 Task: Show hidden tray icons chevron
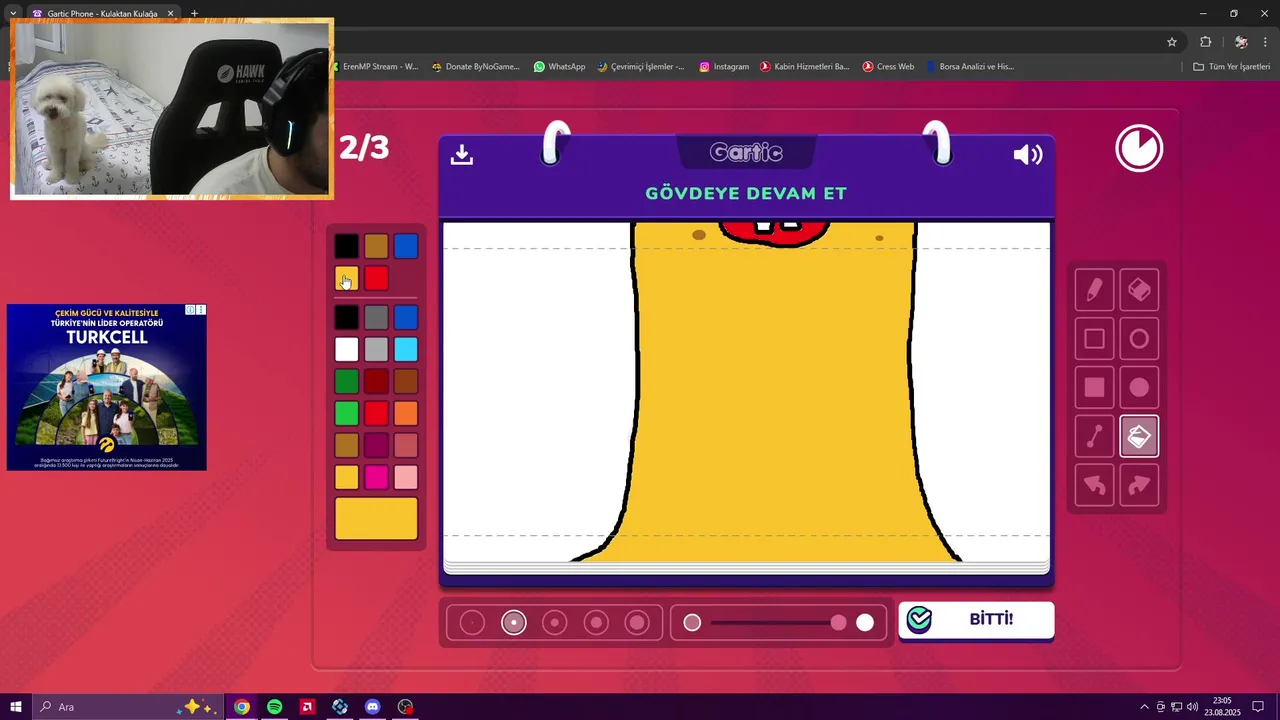(x=1145, y=707)
